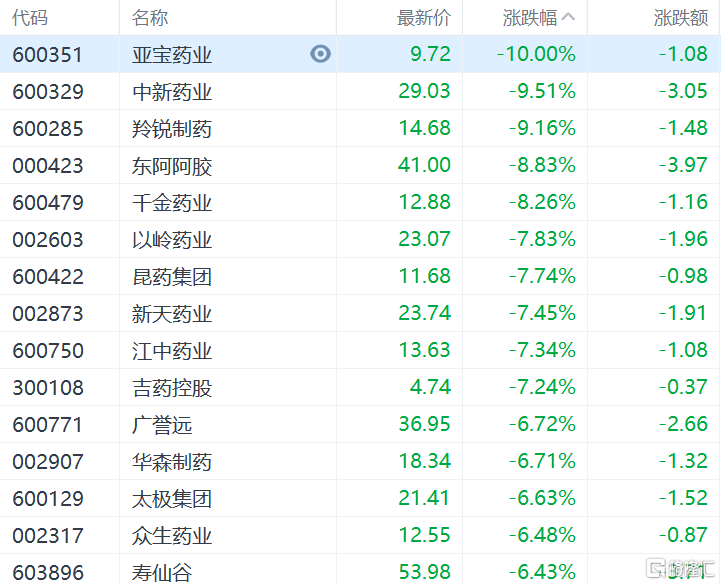The height and width of the screenshot is (585, 721).
Task: Click change amount -0.87
Action: [683, 535]
